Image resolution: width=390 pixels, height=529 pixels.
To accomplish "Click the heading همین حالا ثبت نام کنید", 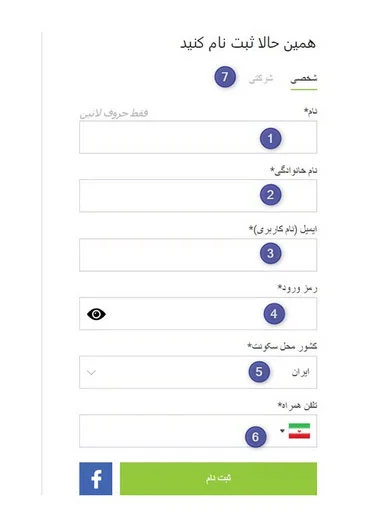I will coord(248,43).
